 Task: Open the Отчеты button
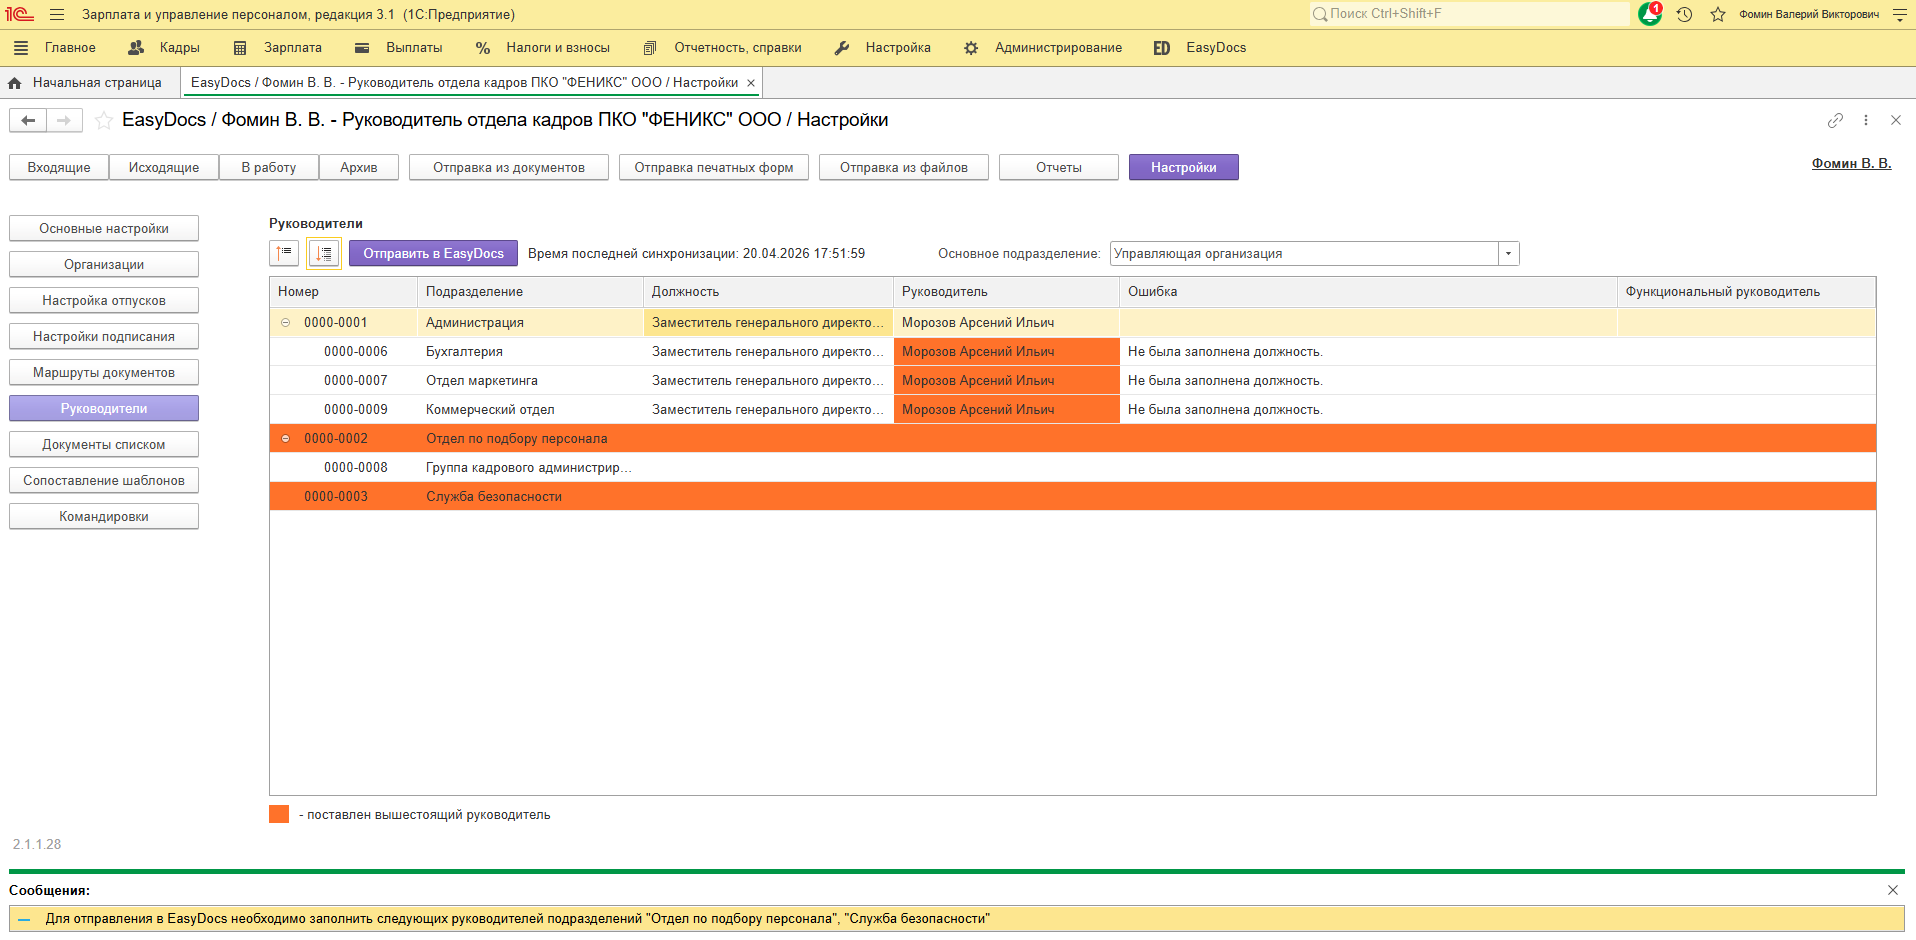coord(1059,167)
